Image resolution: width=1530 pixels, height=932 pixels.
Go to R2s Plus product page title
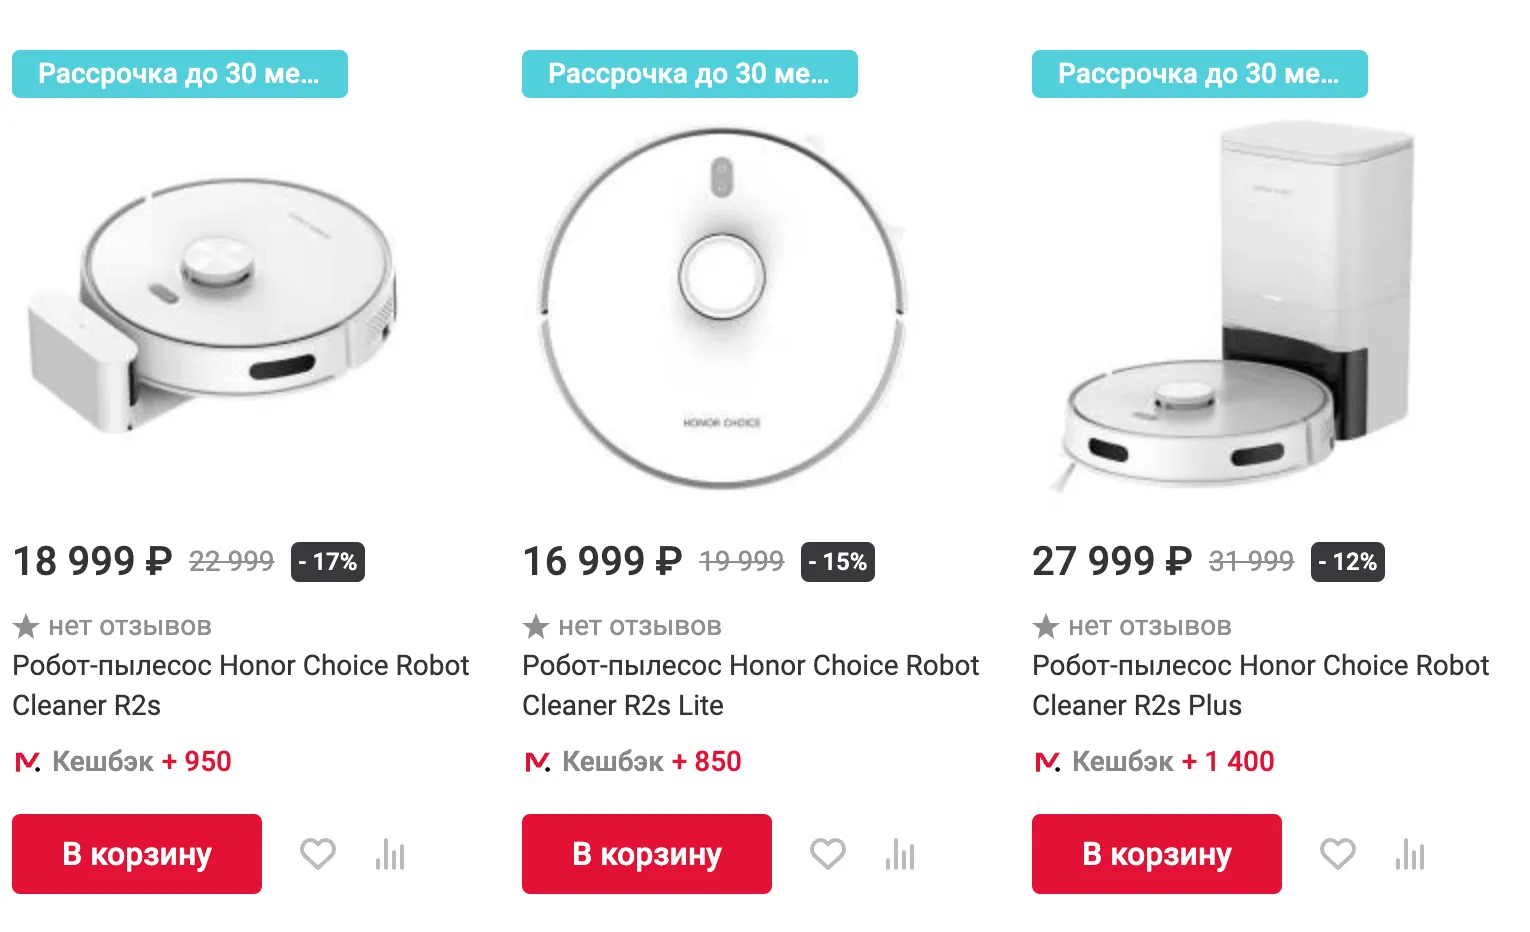tap(1260, 685)
